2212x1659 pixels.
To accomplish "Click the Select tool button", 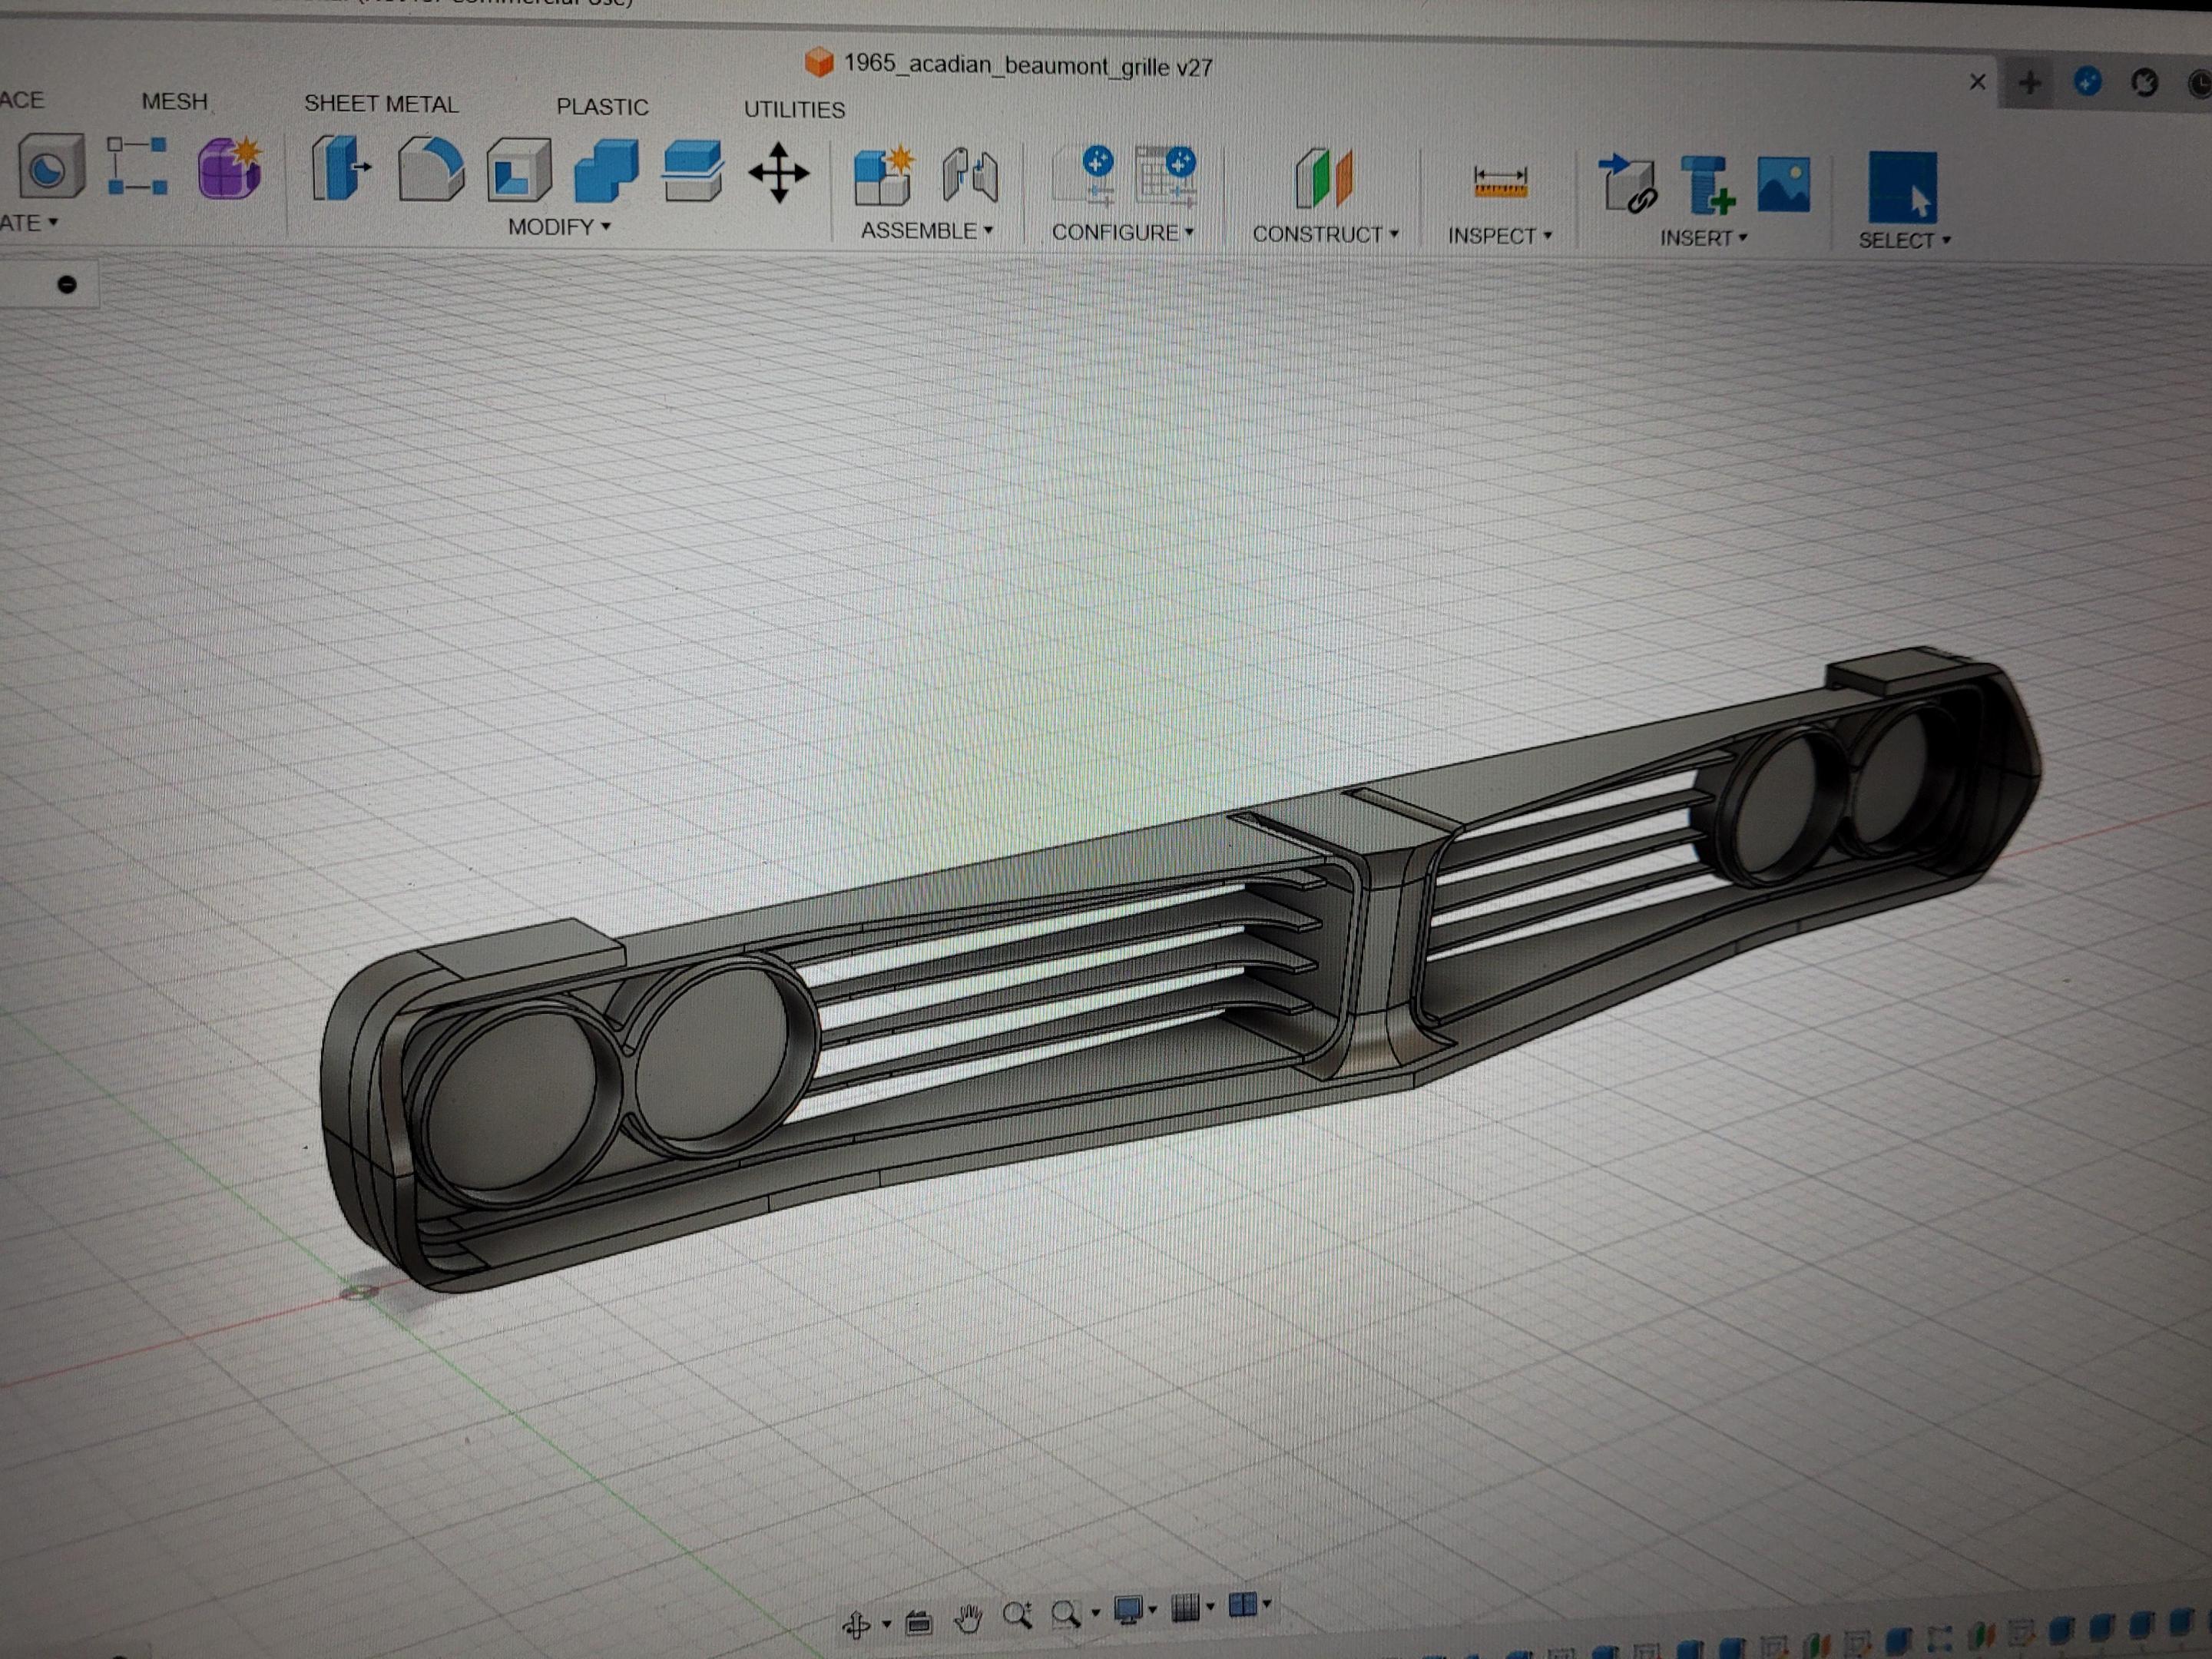I will (x=1902, y=187).
